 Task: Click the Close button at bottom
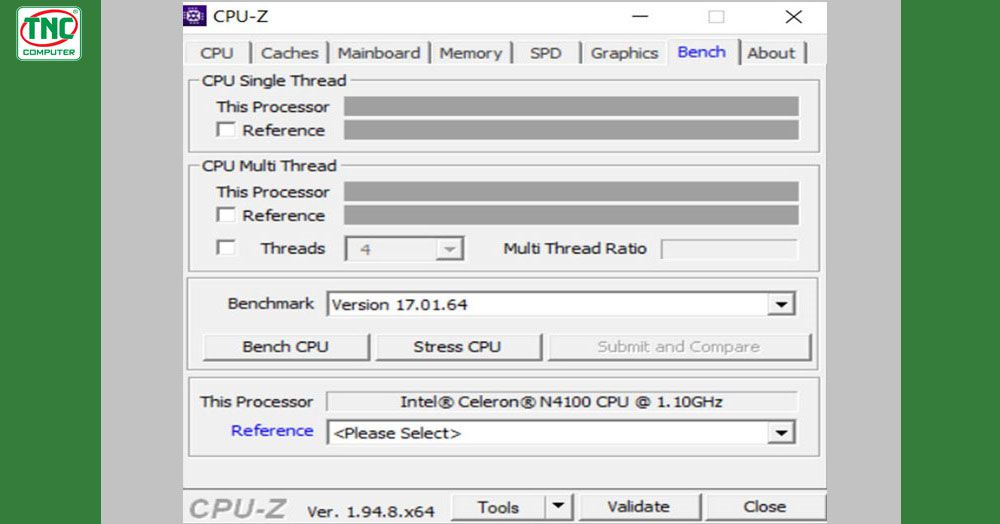[765, 507]
